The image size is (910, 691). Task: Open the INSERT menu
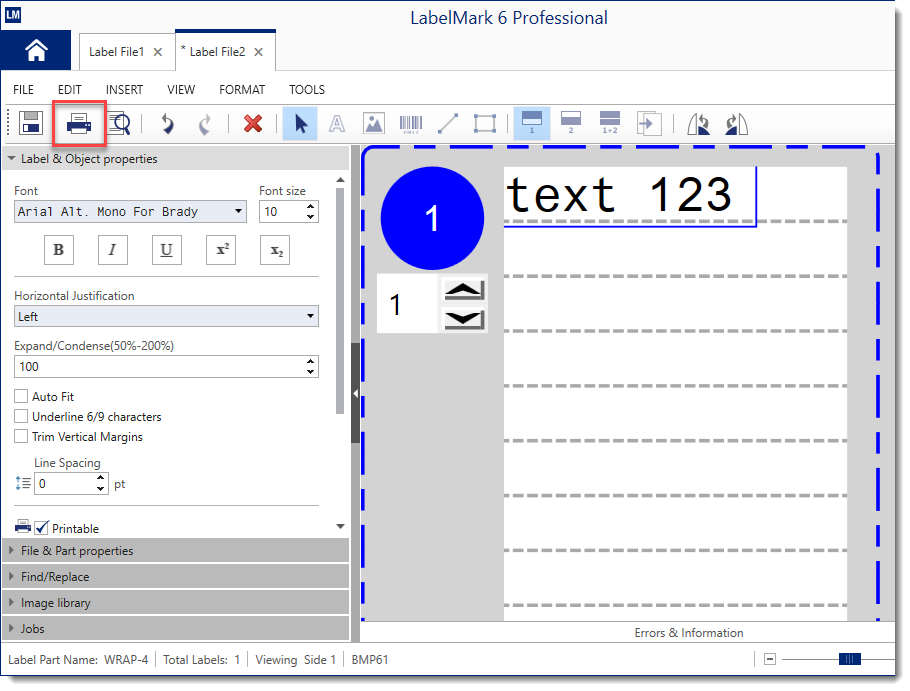tap(124, 89)
